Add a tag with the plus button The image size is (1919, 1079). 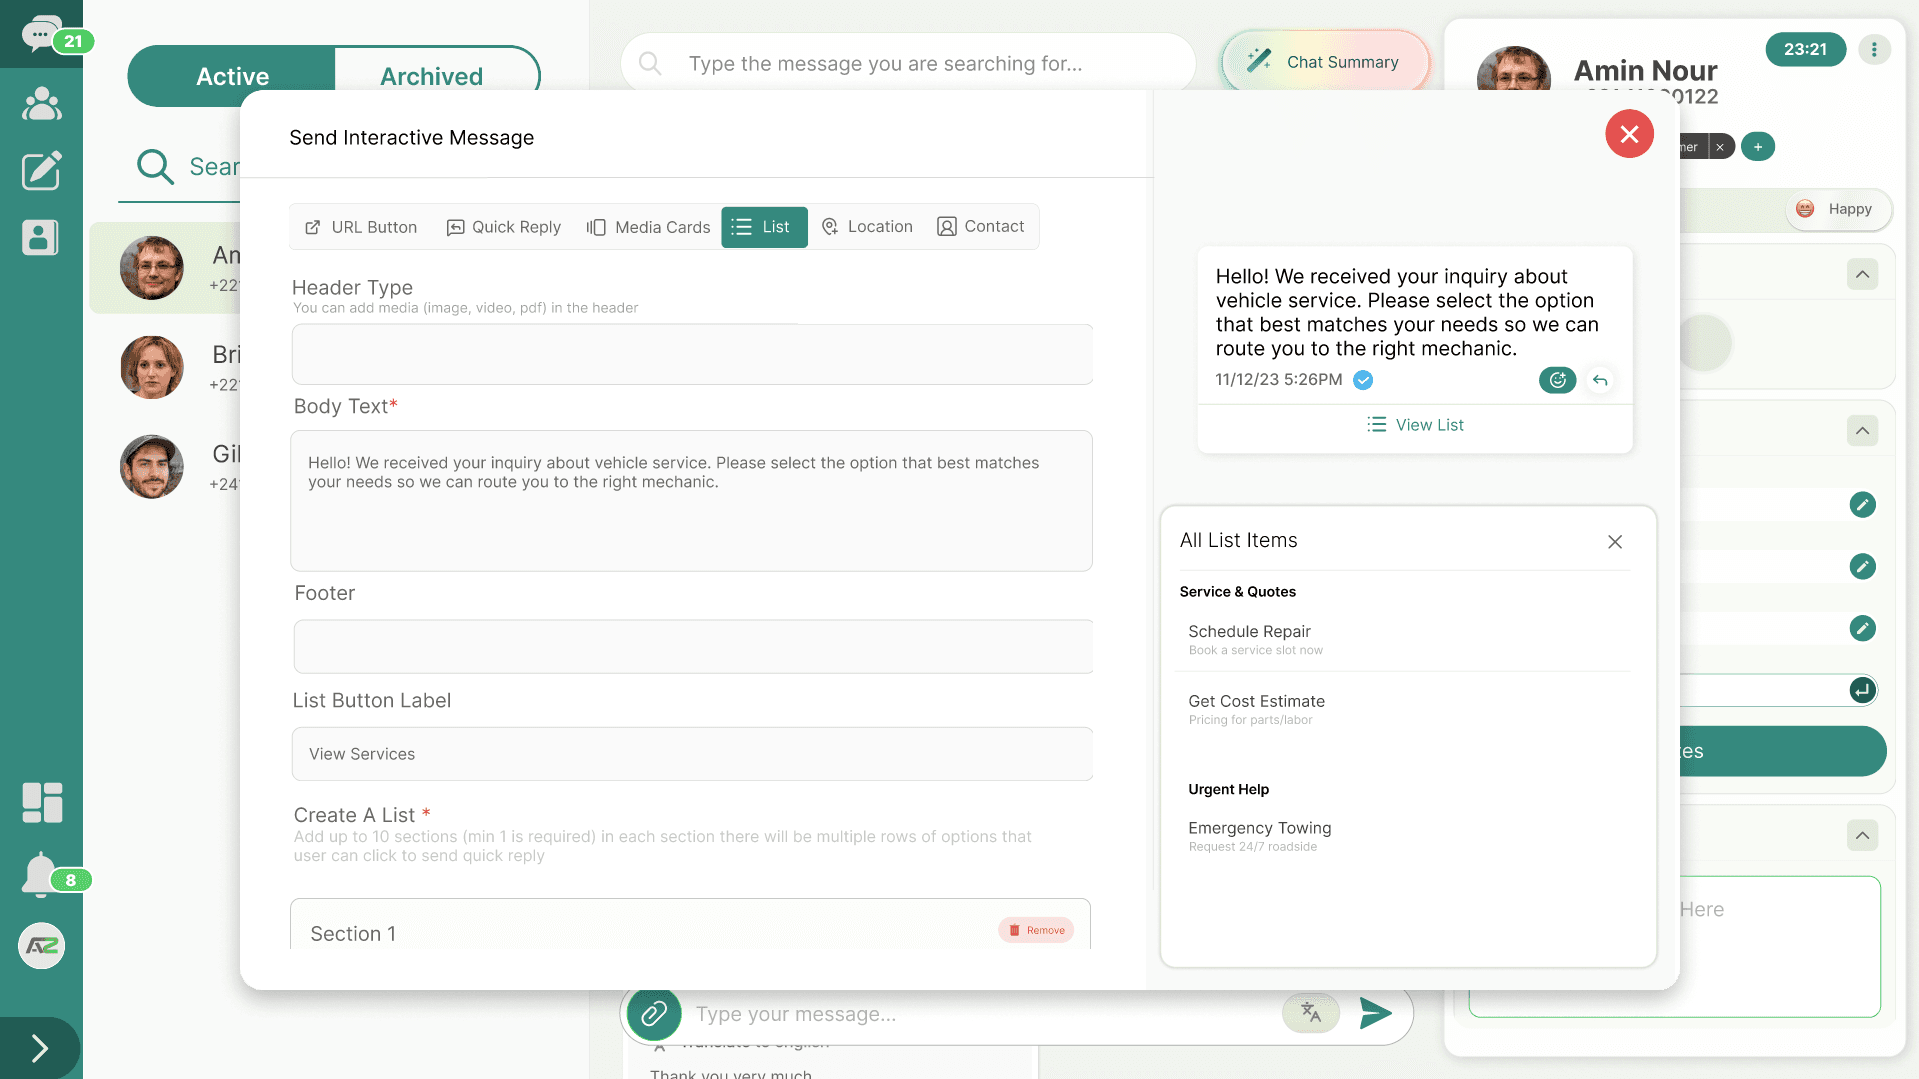1758,147
